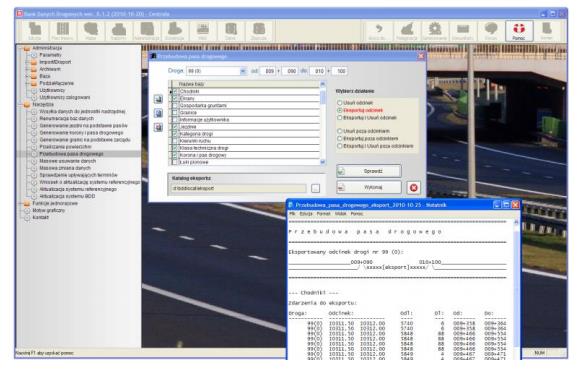Open the Format menu in Notepad
Screen dimensions: 587x369
coord(323,214)
